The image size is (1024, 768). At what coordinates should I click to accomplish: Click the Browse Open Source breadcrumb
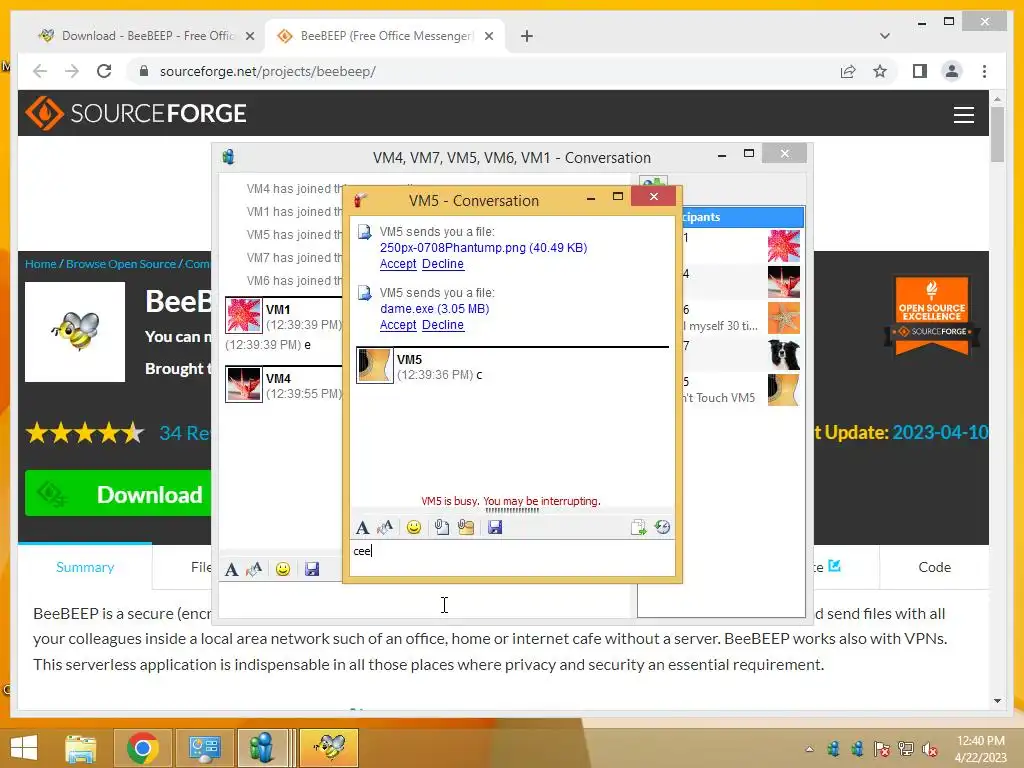121,264
